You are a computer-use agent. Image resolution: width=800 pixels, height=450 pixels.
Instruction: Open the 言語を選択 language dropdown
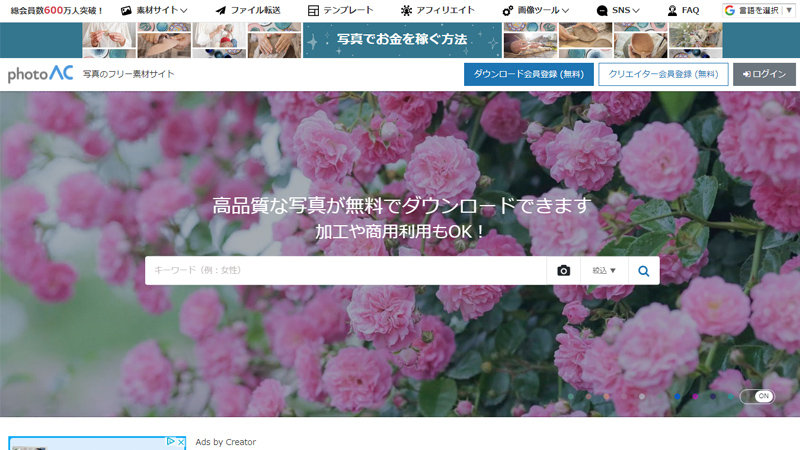coord(758,11)
